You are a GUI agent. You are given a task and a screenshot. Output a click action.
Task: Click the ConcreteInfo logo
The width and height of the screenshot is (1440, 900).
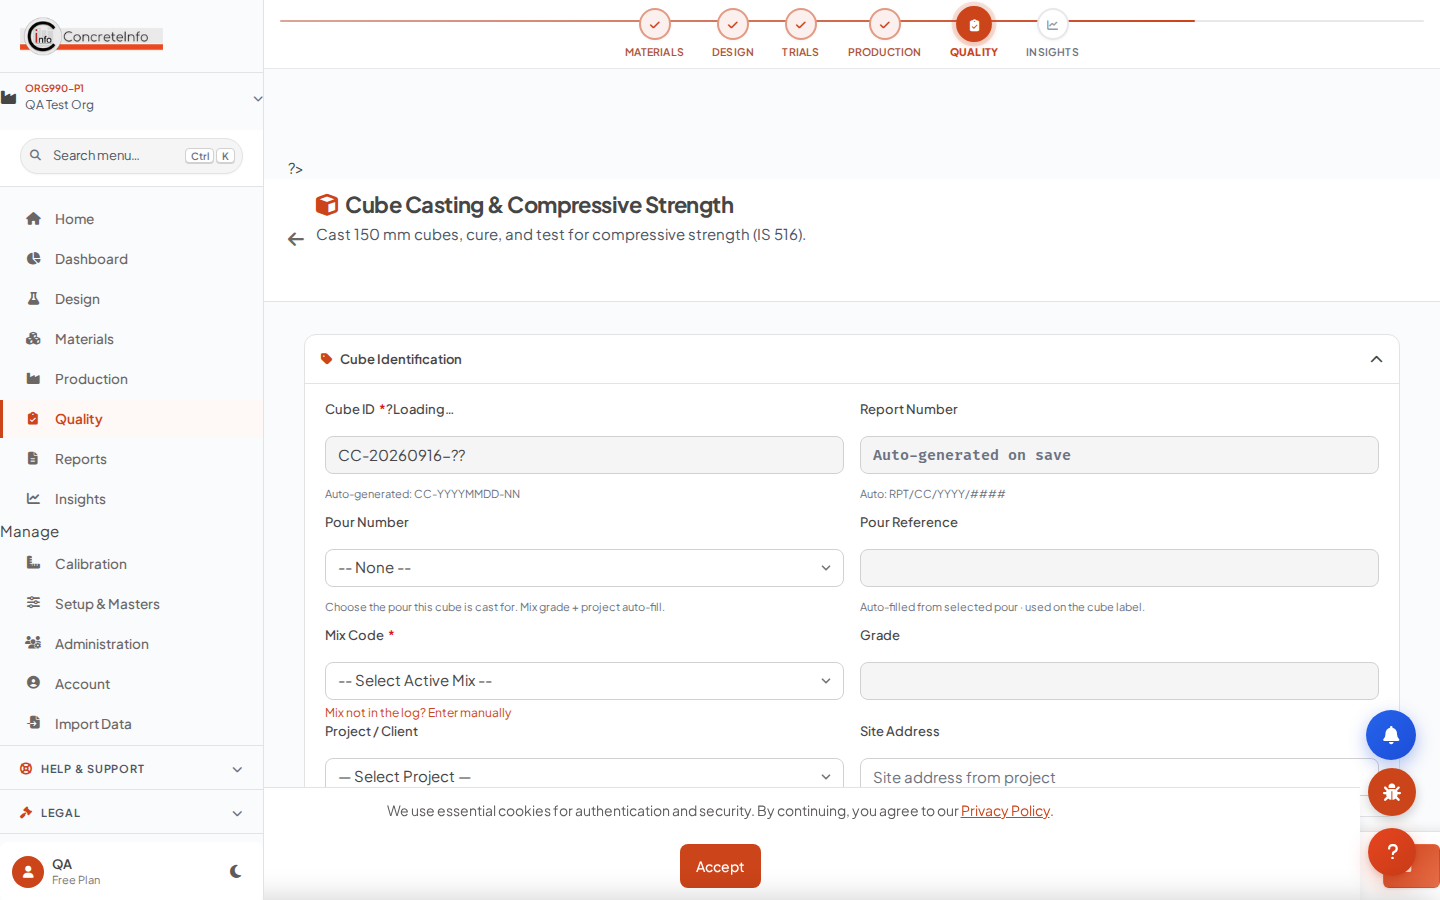(x=91, y=36)
